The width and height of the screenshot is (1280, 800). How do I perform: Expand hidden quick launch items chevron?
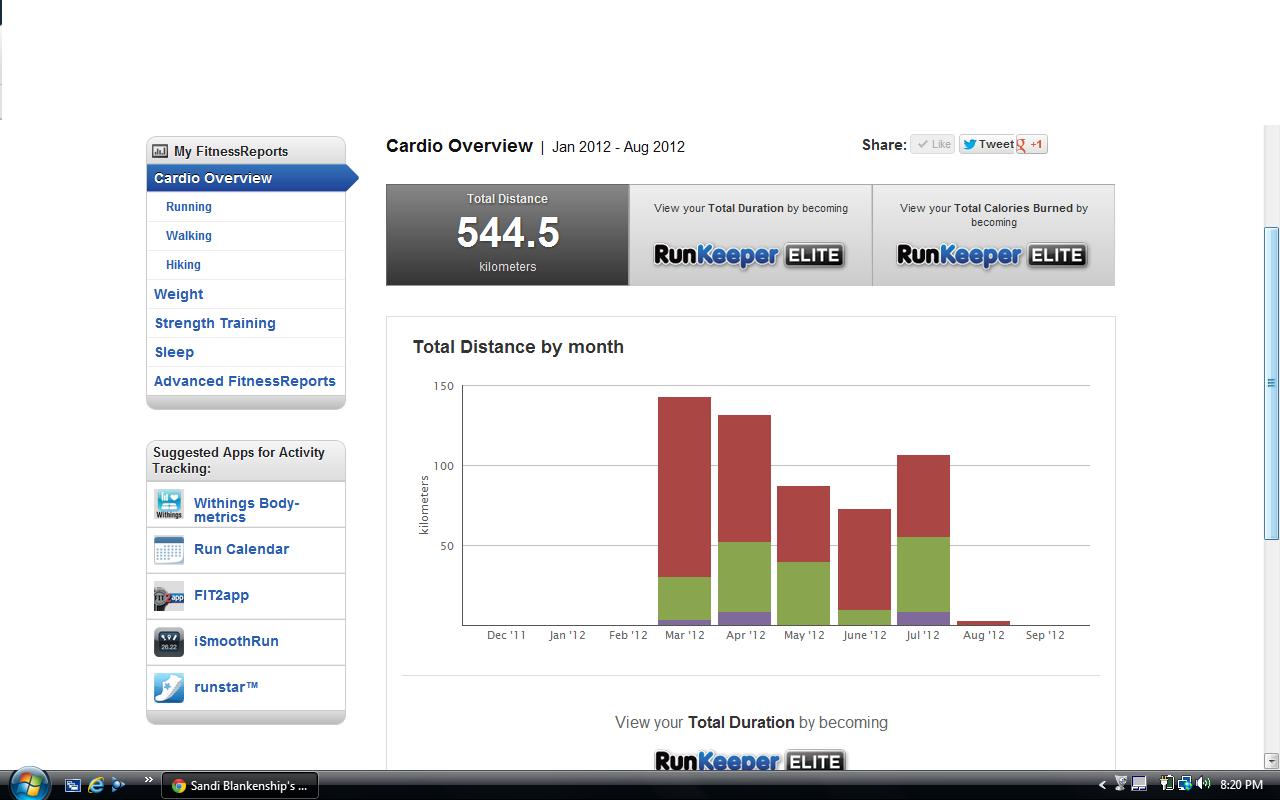[149, 781]
